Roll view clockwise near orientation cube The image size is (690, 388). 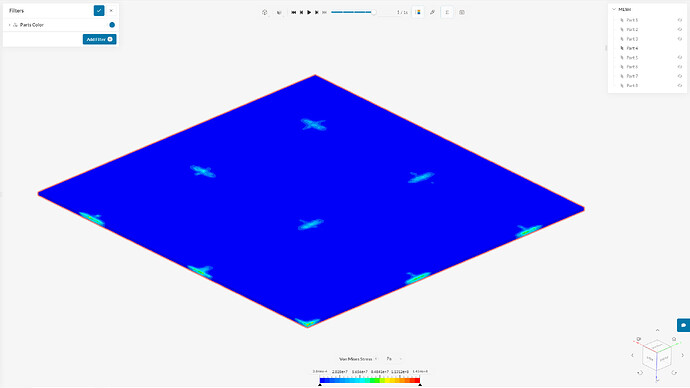click(x=674, y=373)
